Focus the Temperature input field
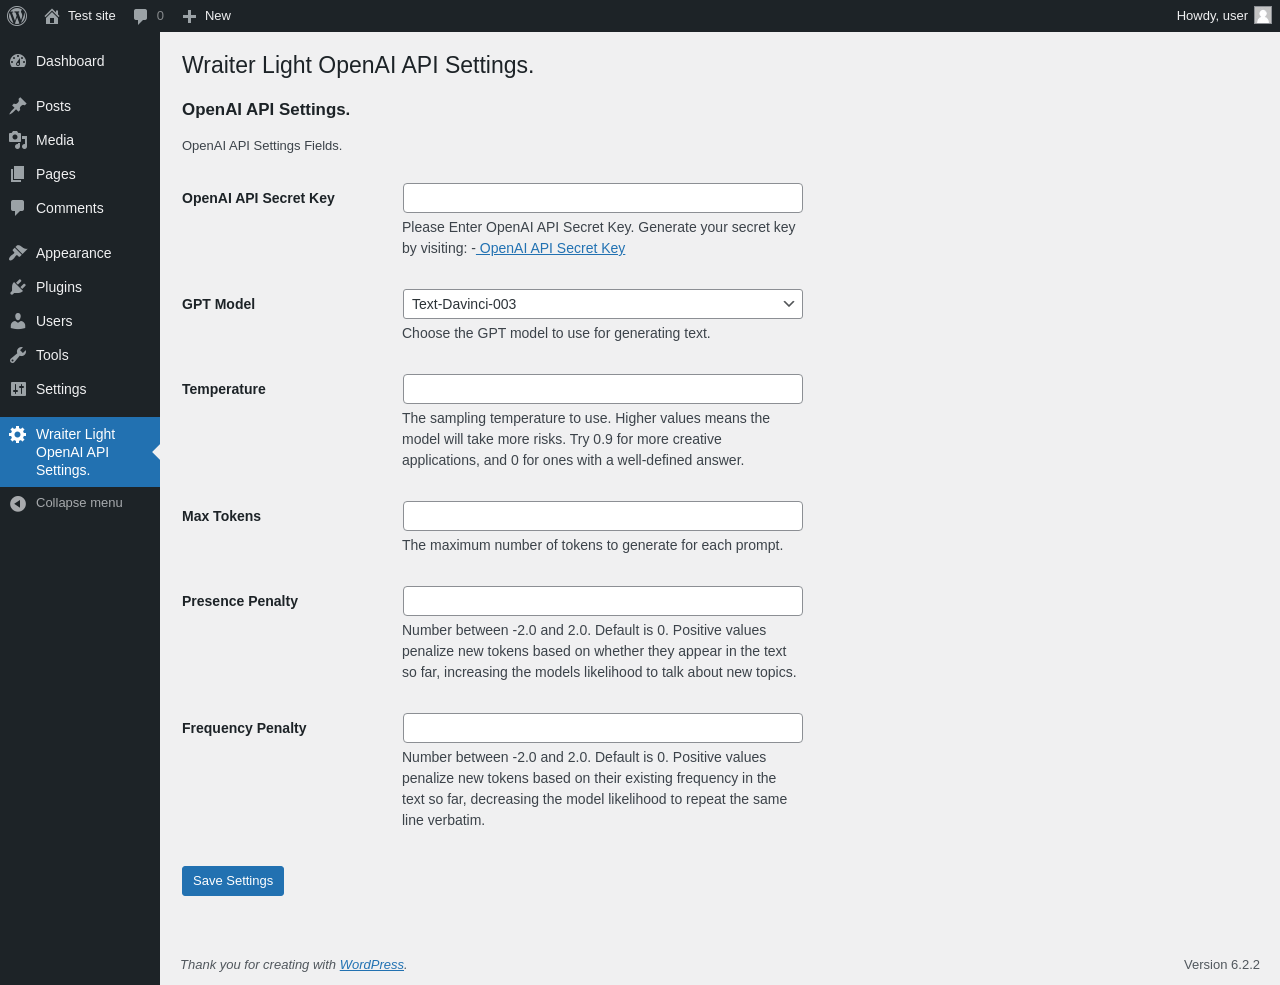 click(603, 389)
